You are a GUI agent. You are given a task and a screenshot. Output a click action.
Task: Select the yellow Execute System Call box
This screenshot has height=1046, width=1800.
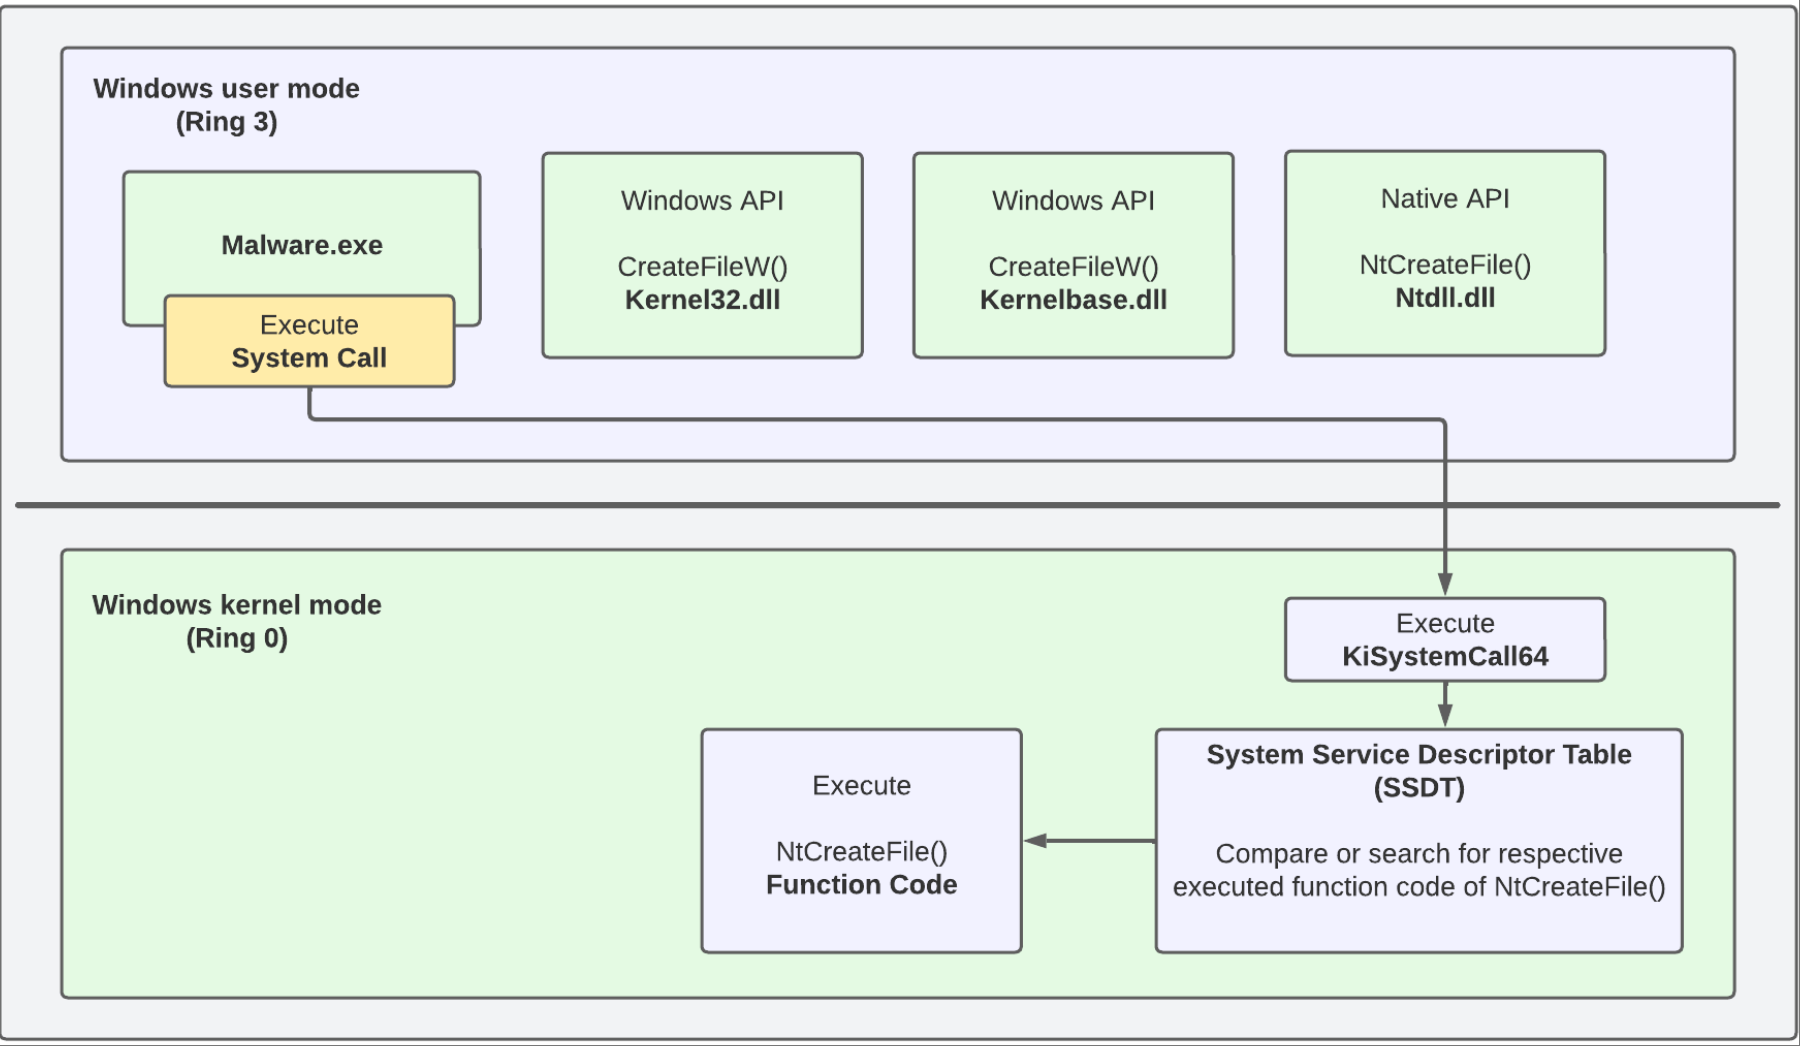coord(309,342)
